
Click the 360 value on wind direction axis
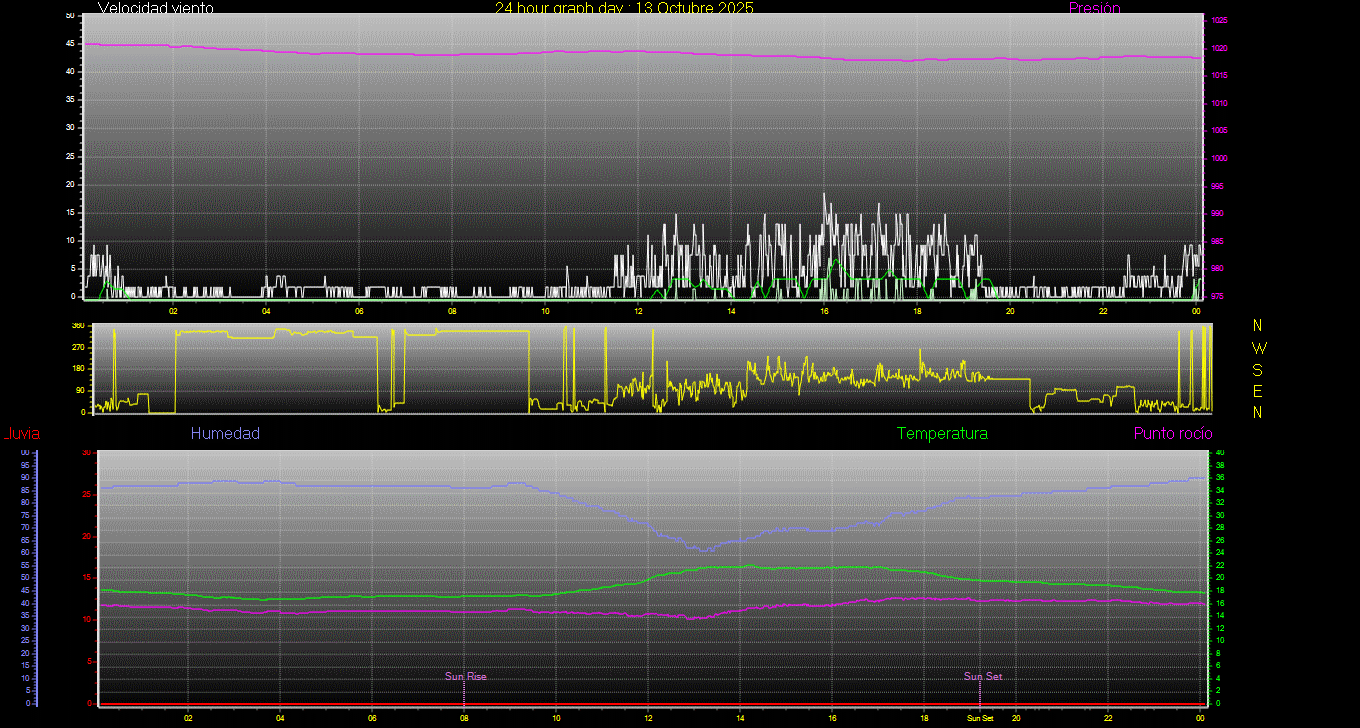point(77,326)
